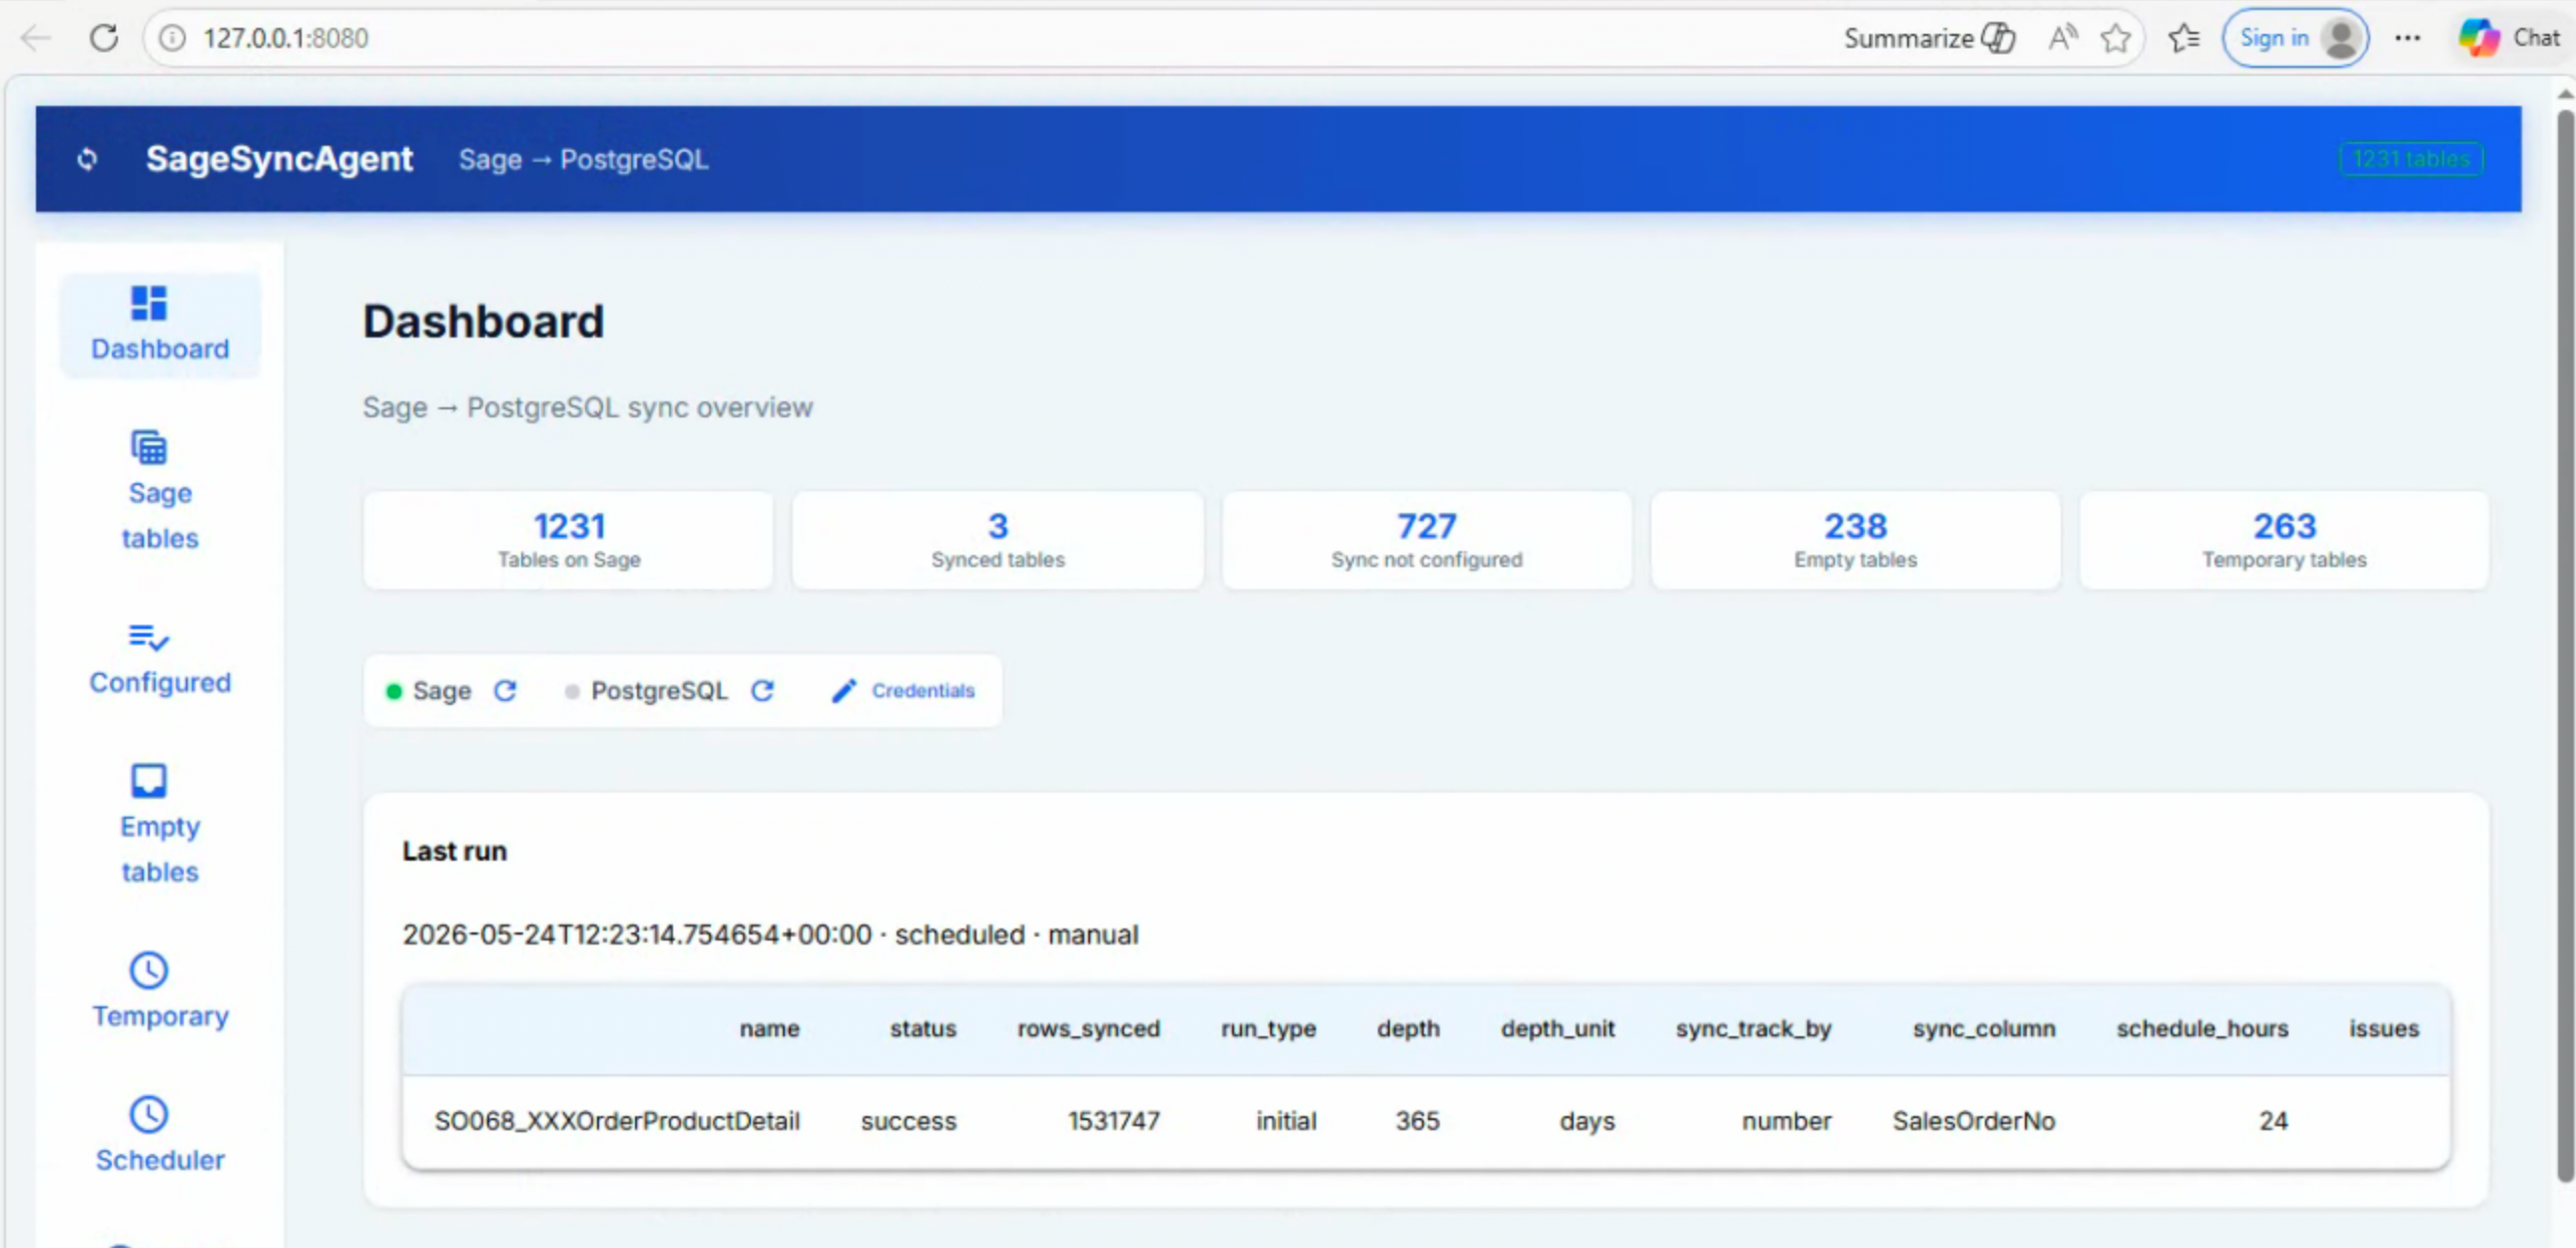Open the 3 Synced tables card

point(998,540)
